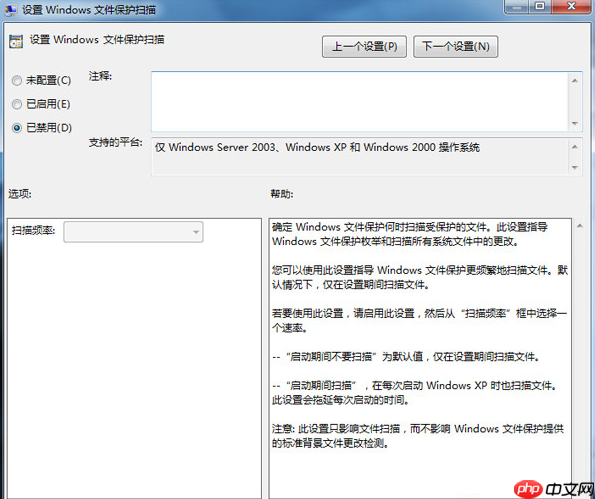The height and width of the screenshot is (499, 595).
Task: Click the 扫描频率 label in options
Action: (33, 230)
